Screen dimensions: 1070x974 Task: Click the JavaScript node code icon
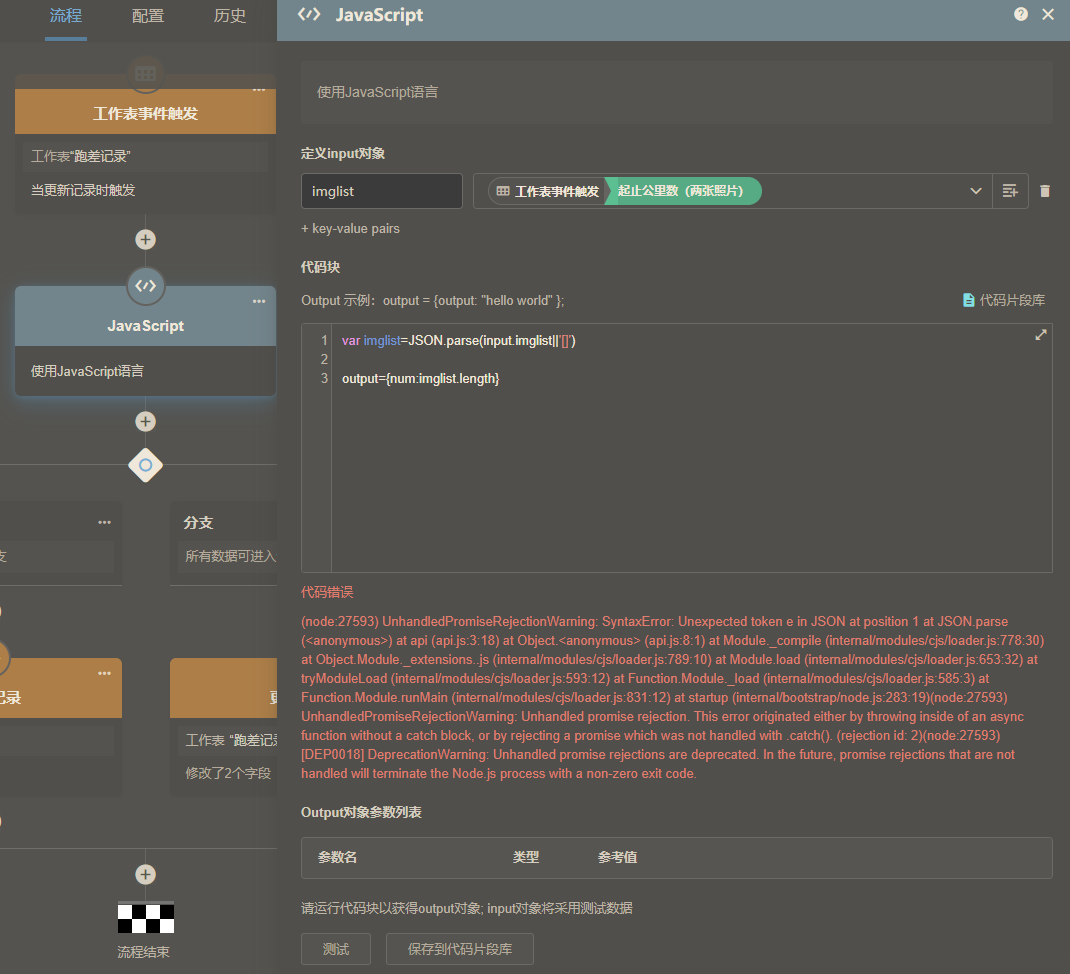click(146, 286)
